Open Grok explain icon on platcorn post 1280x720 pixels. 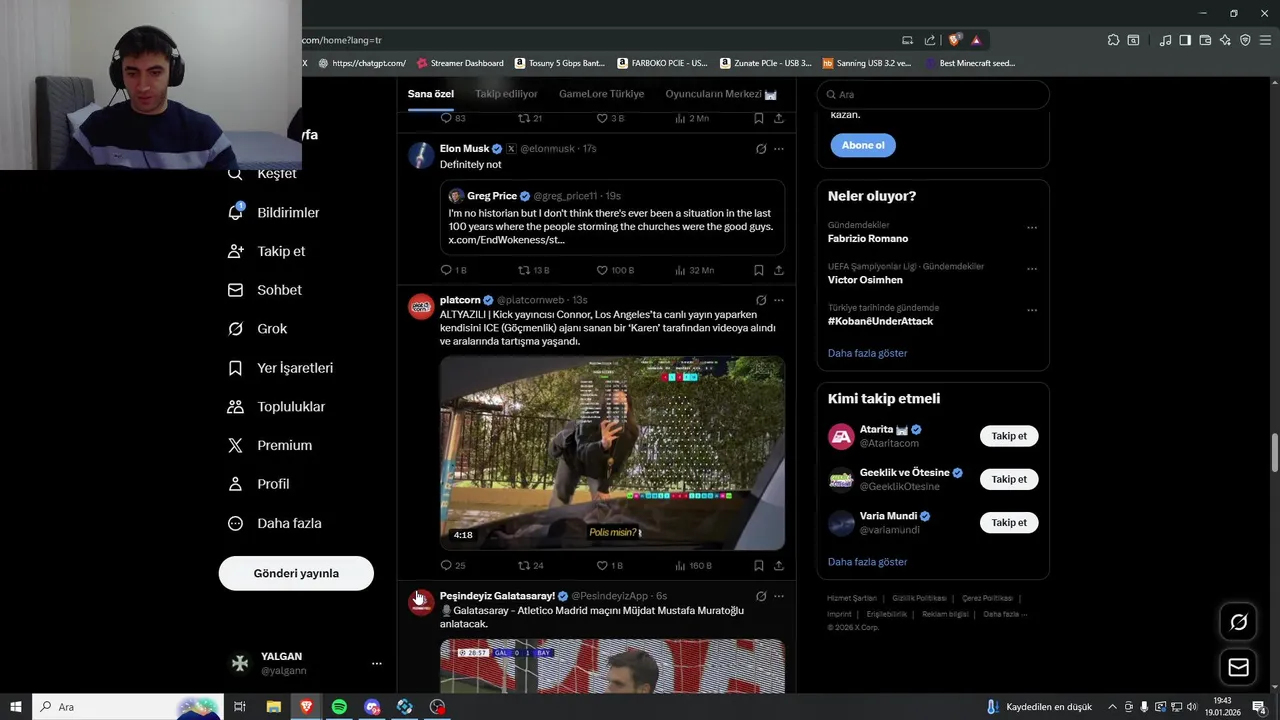click(761, 300)
